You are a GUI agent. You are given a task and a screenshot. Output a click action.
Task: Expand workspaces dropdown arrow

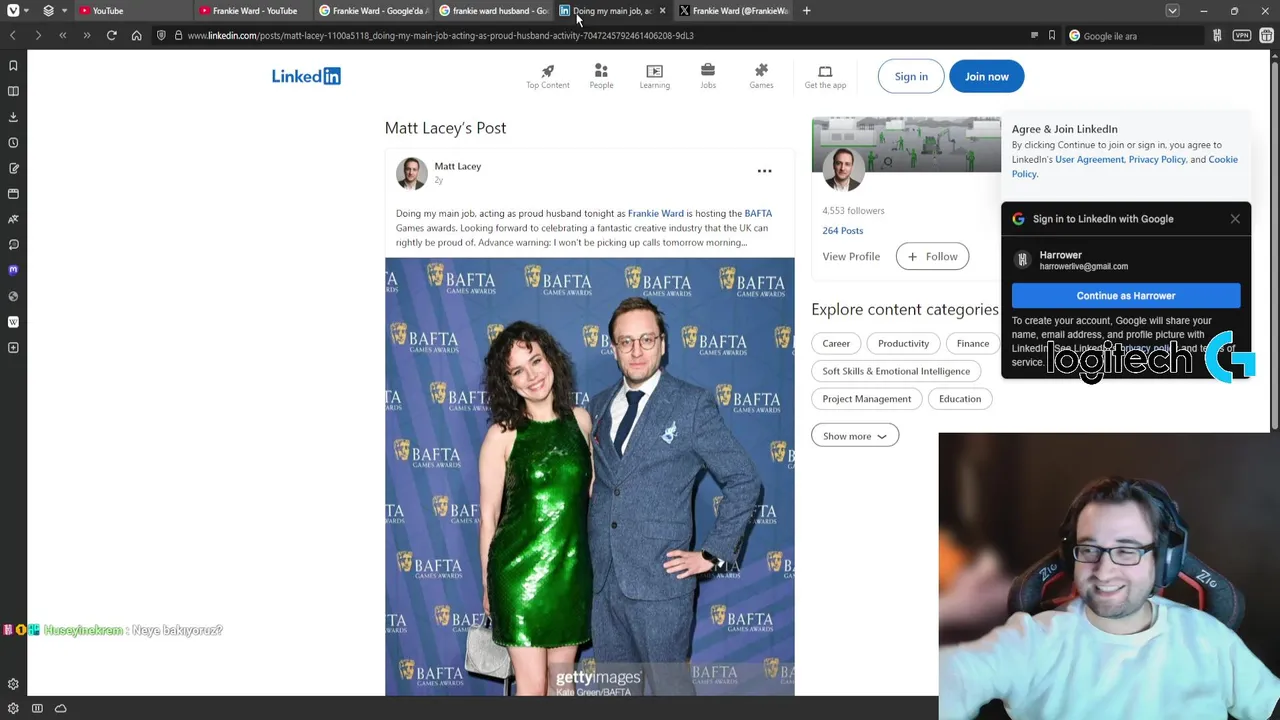click(x=64, y=11)
